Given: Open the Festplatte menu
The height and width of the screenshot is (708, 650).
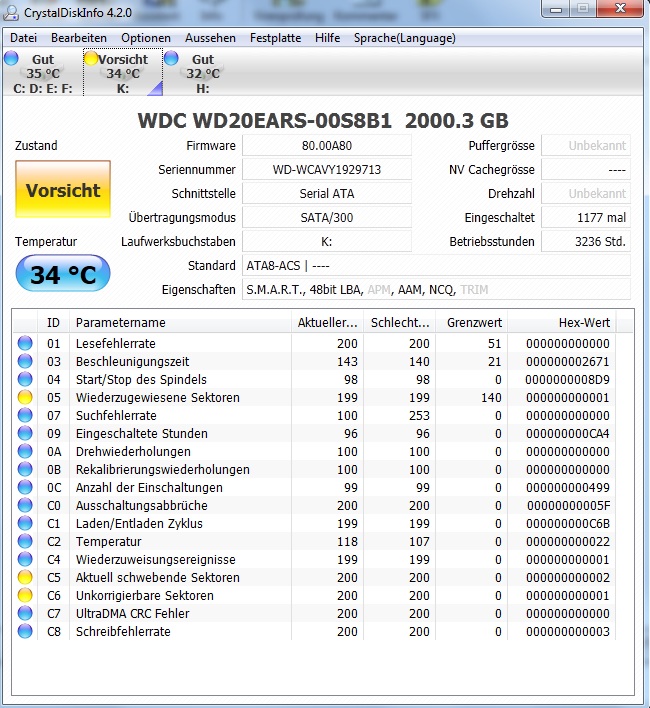Looking at the screenshot, I should pyautogui.click(x=275, y=38).
